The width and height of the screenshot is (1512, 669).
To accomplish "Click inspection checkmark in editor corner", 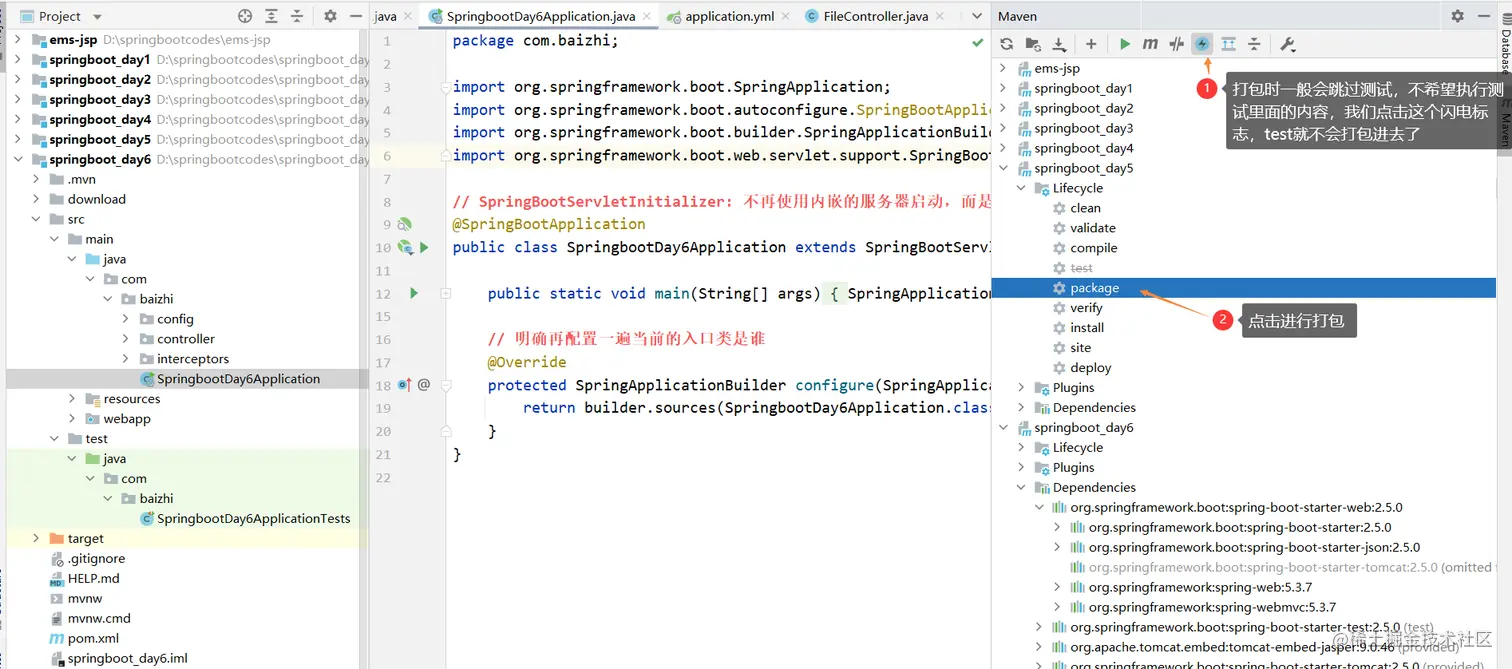I will tap(977, 42).
